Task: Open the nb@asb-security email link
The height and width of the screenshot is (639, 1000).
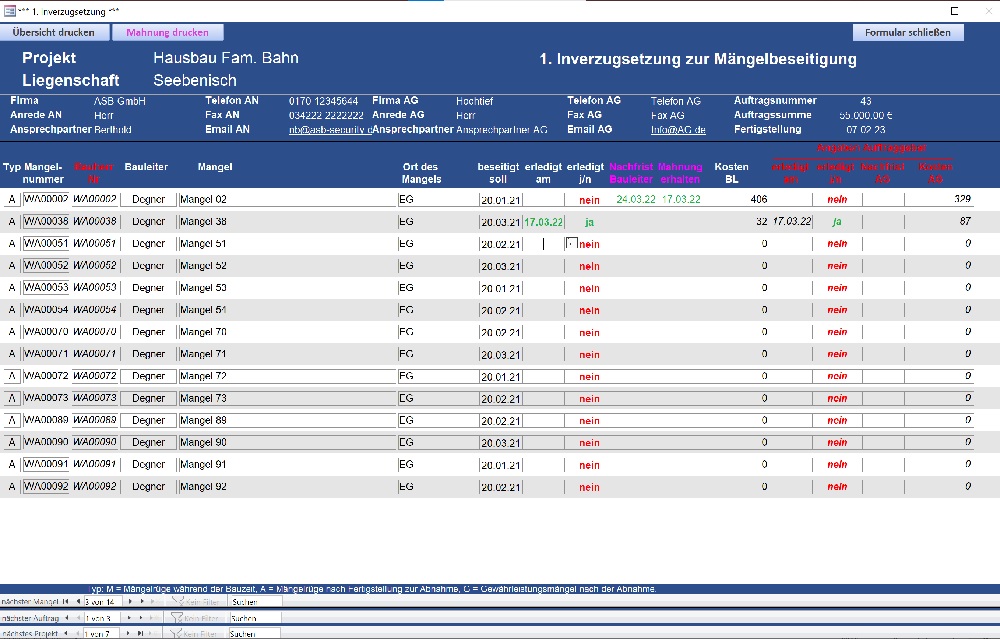Action: click(330, 130)
